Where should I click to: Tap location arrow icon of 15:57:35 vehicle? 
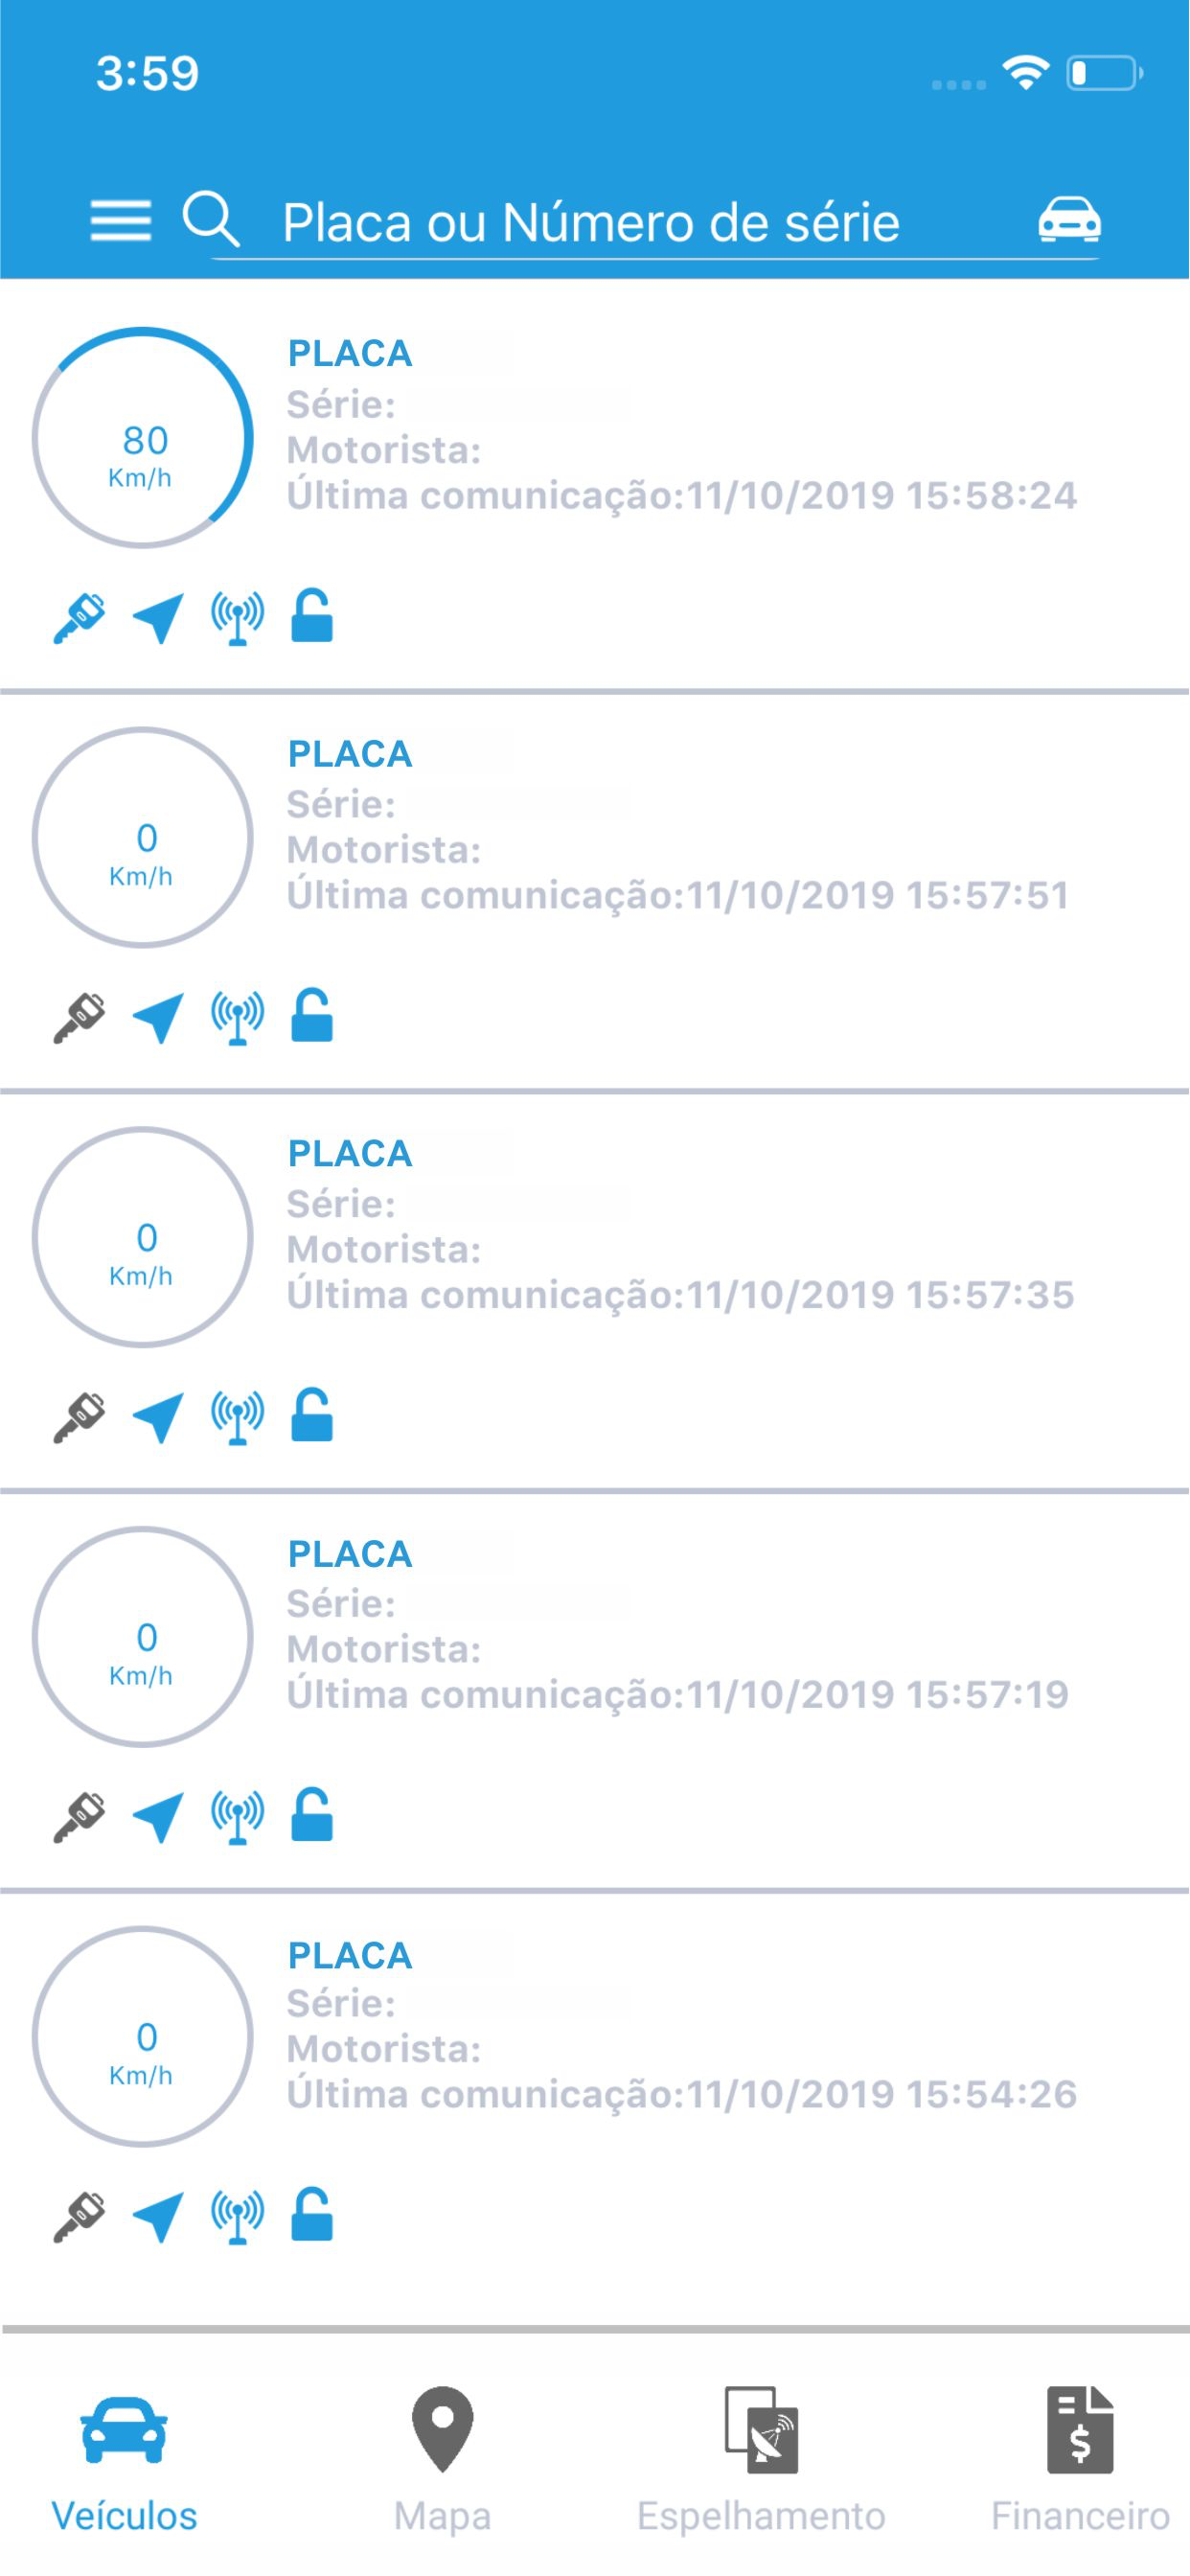point(158,1417)
